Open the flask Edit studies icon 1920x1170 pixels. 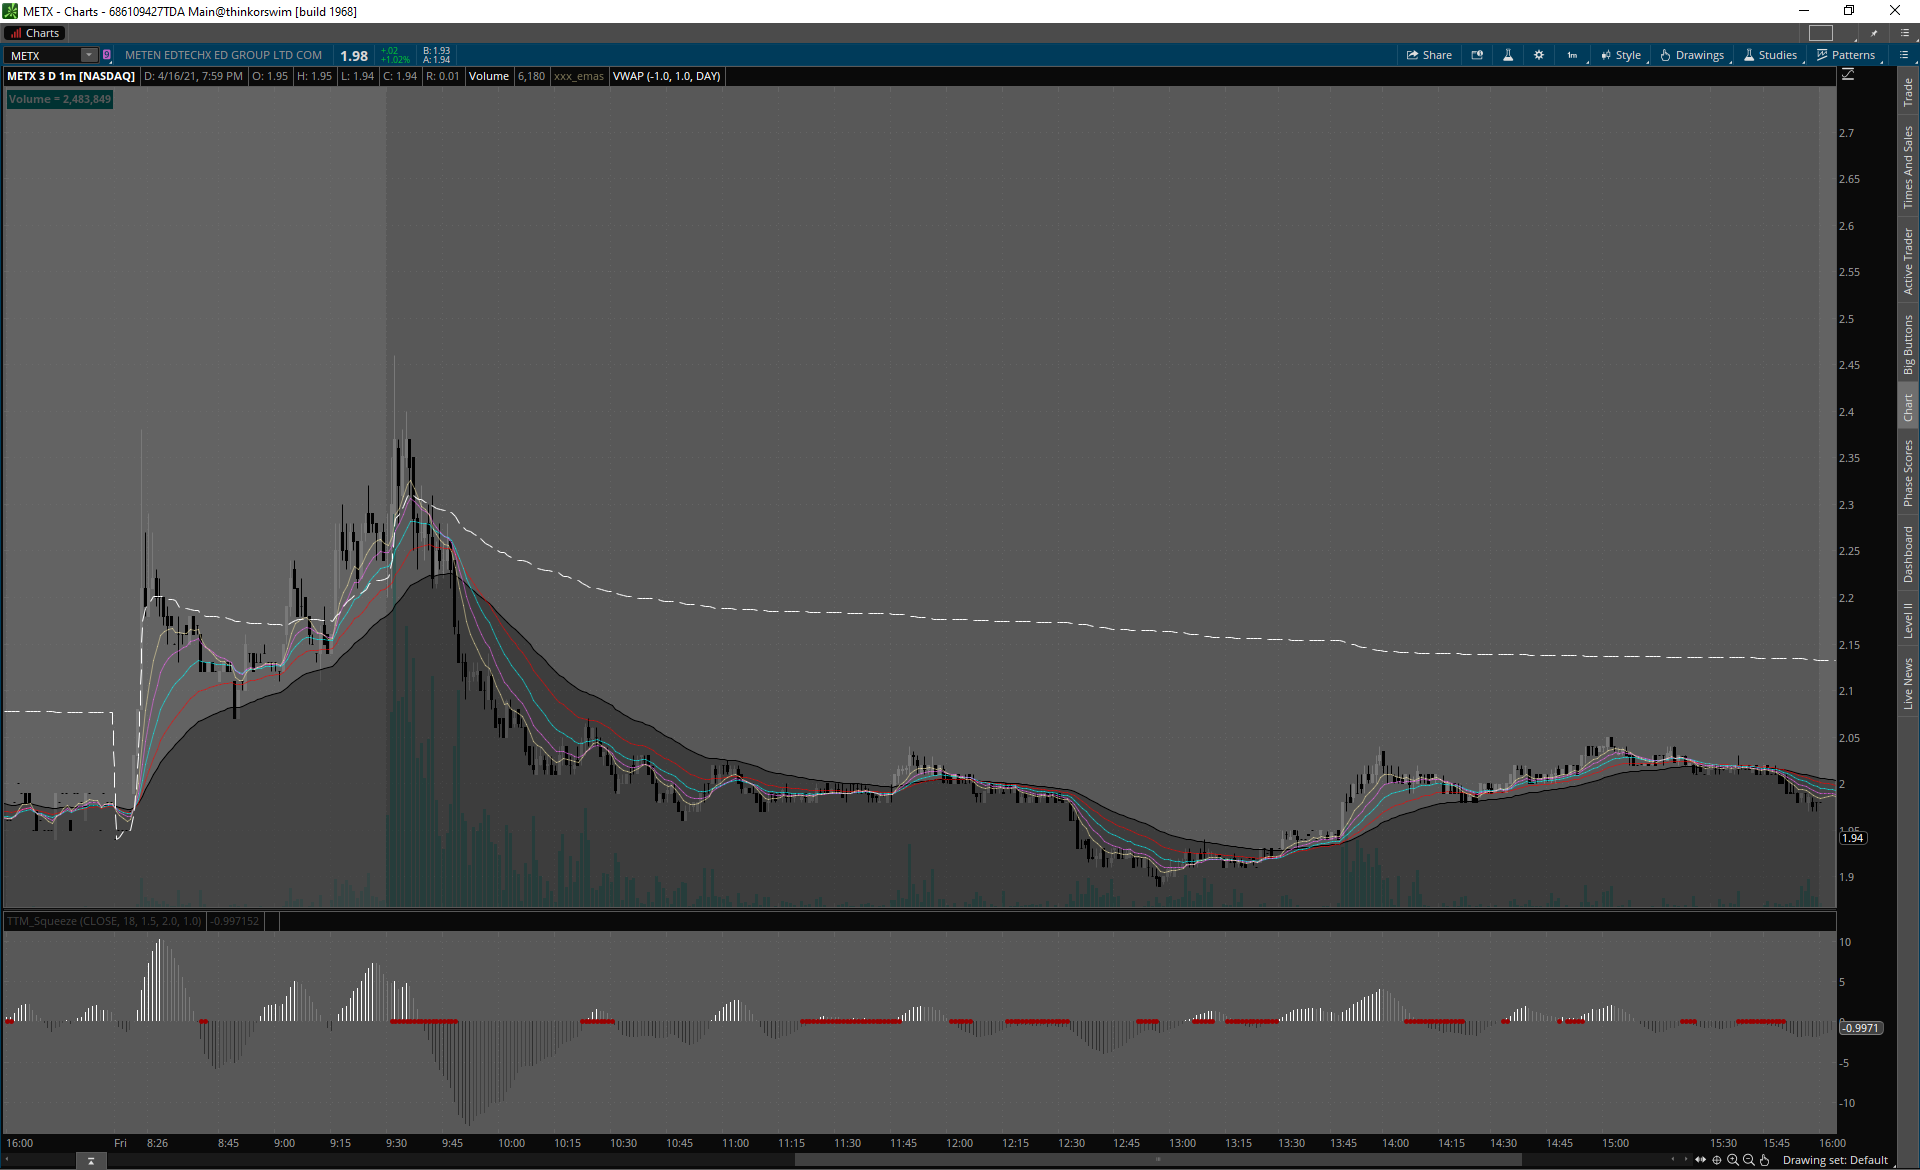click(x=1508, y=55)
